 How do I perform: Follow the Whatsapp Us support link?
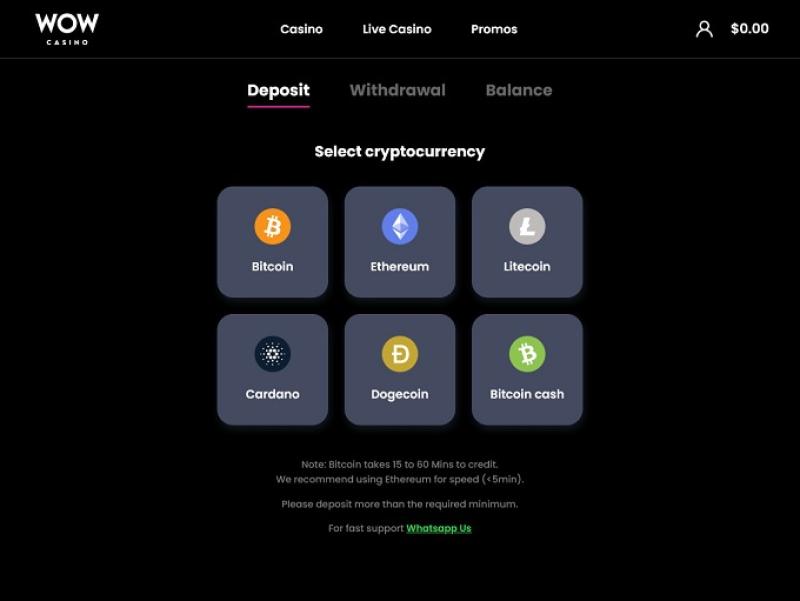point(439,528)
